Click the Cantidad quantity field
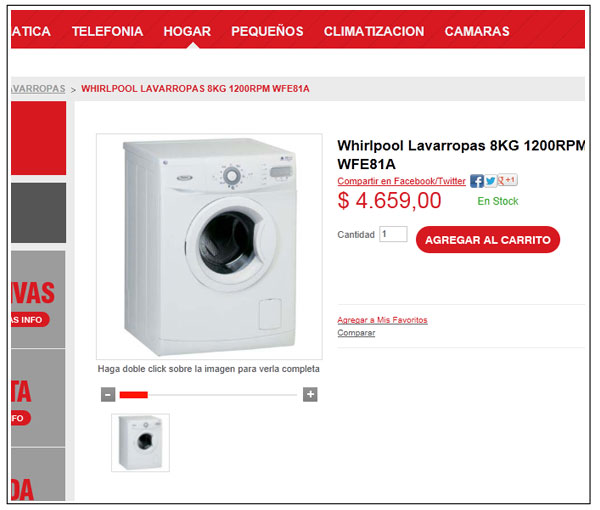 coord(393,234)
